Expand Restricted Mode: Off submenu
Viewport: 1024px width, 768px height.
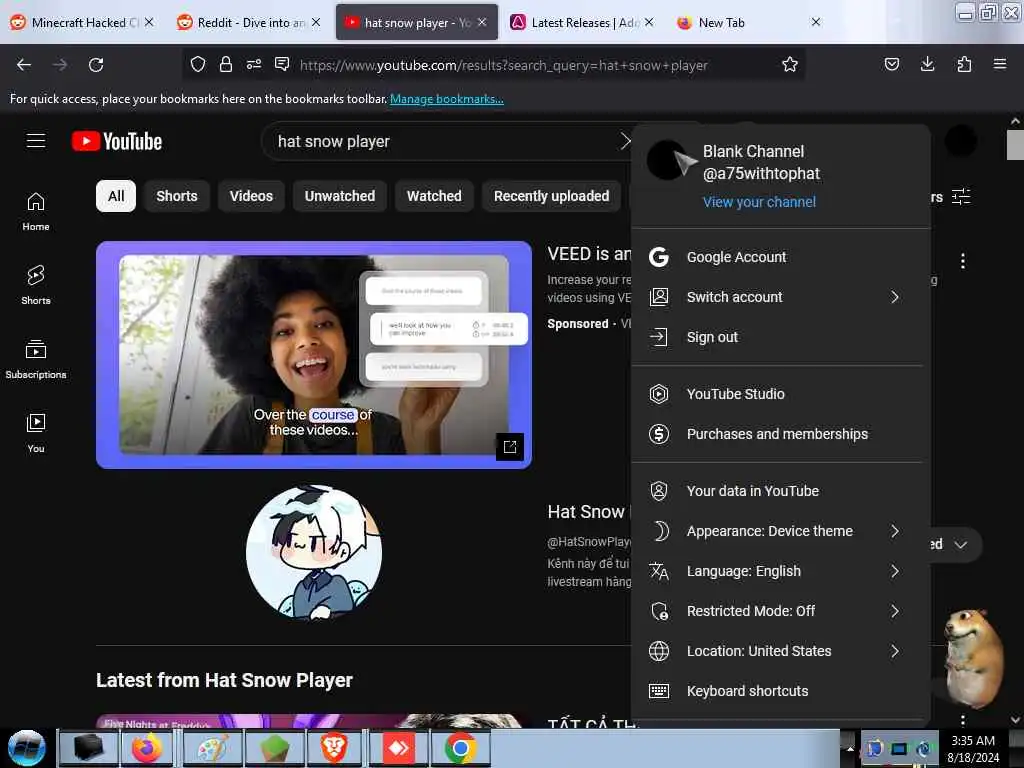[x=895, y=611]
